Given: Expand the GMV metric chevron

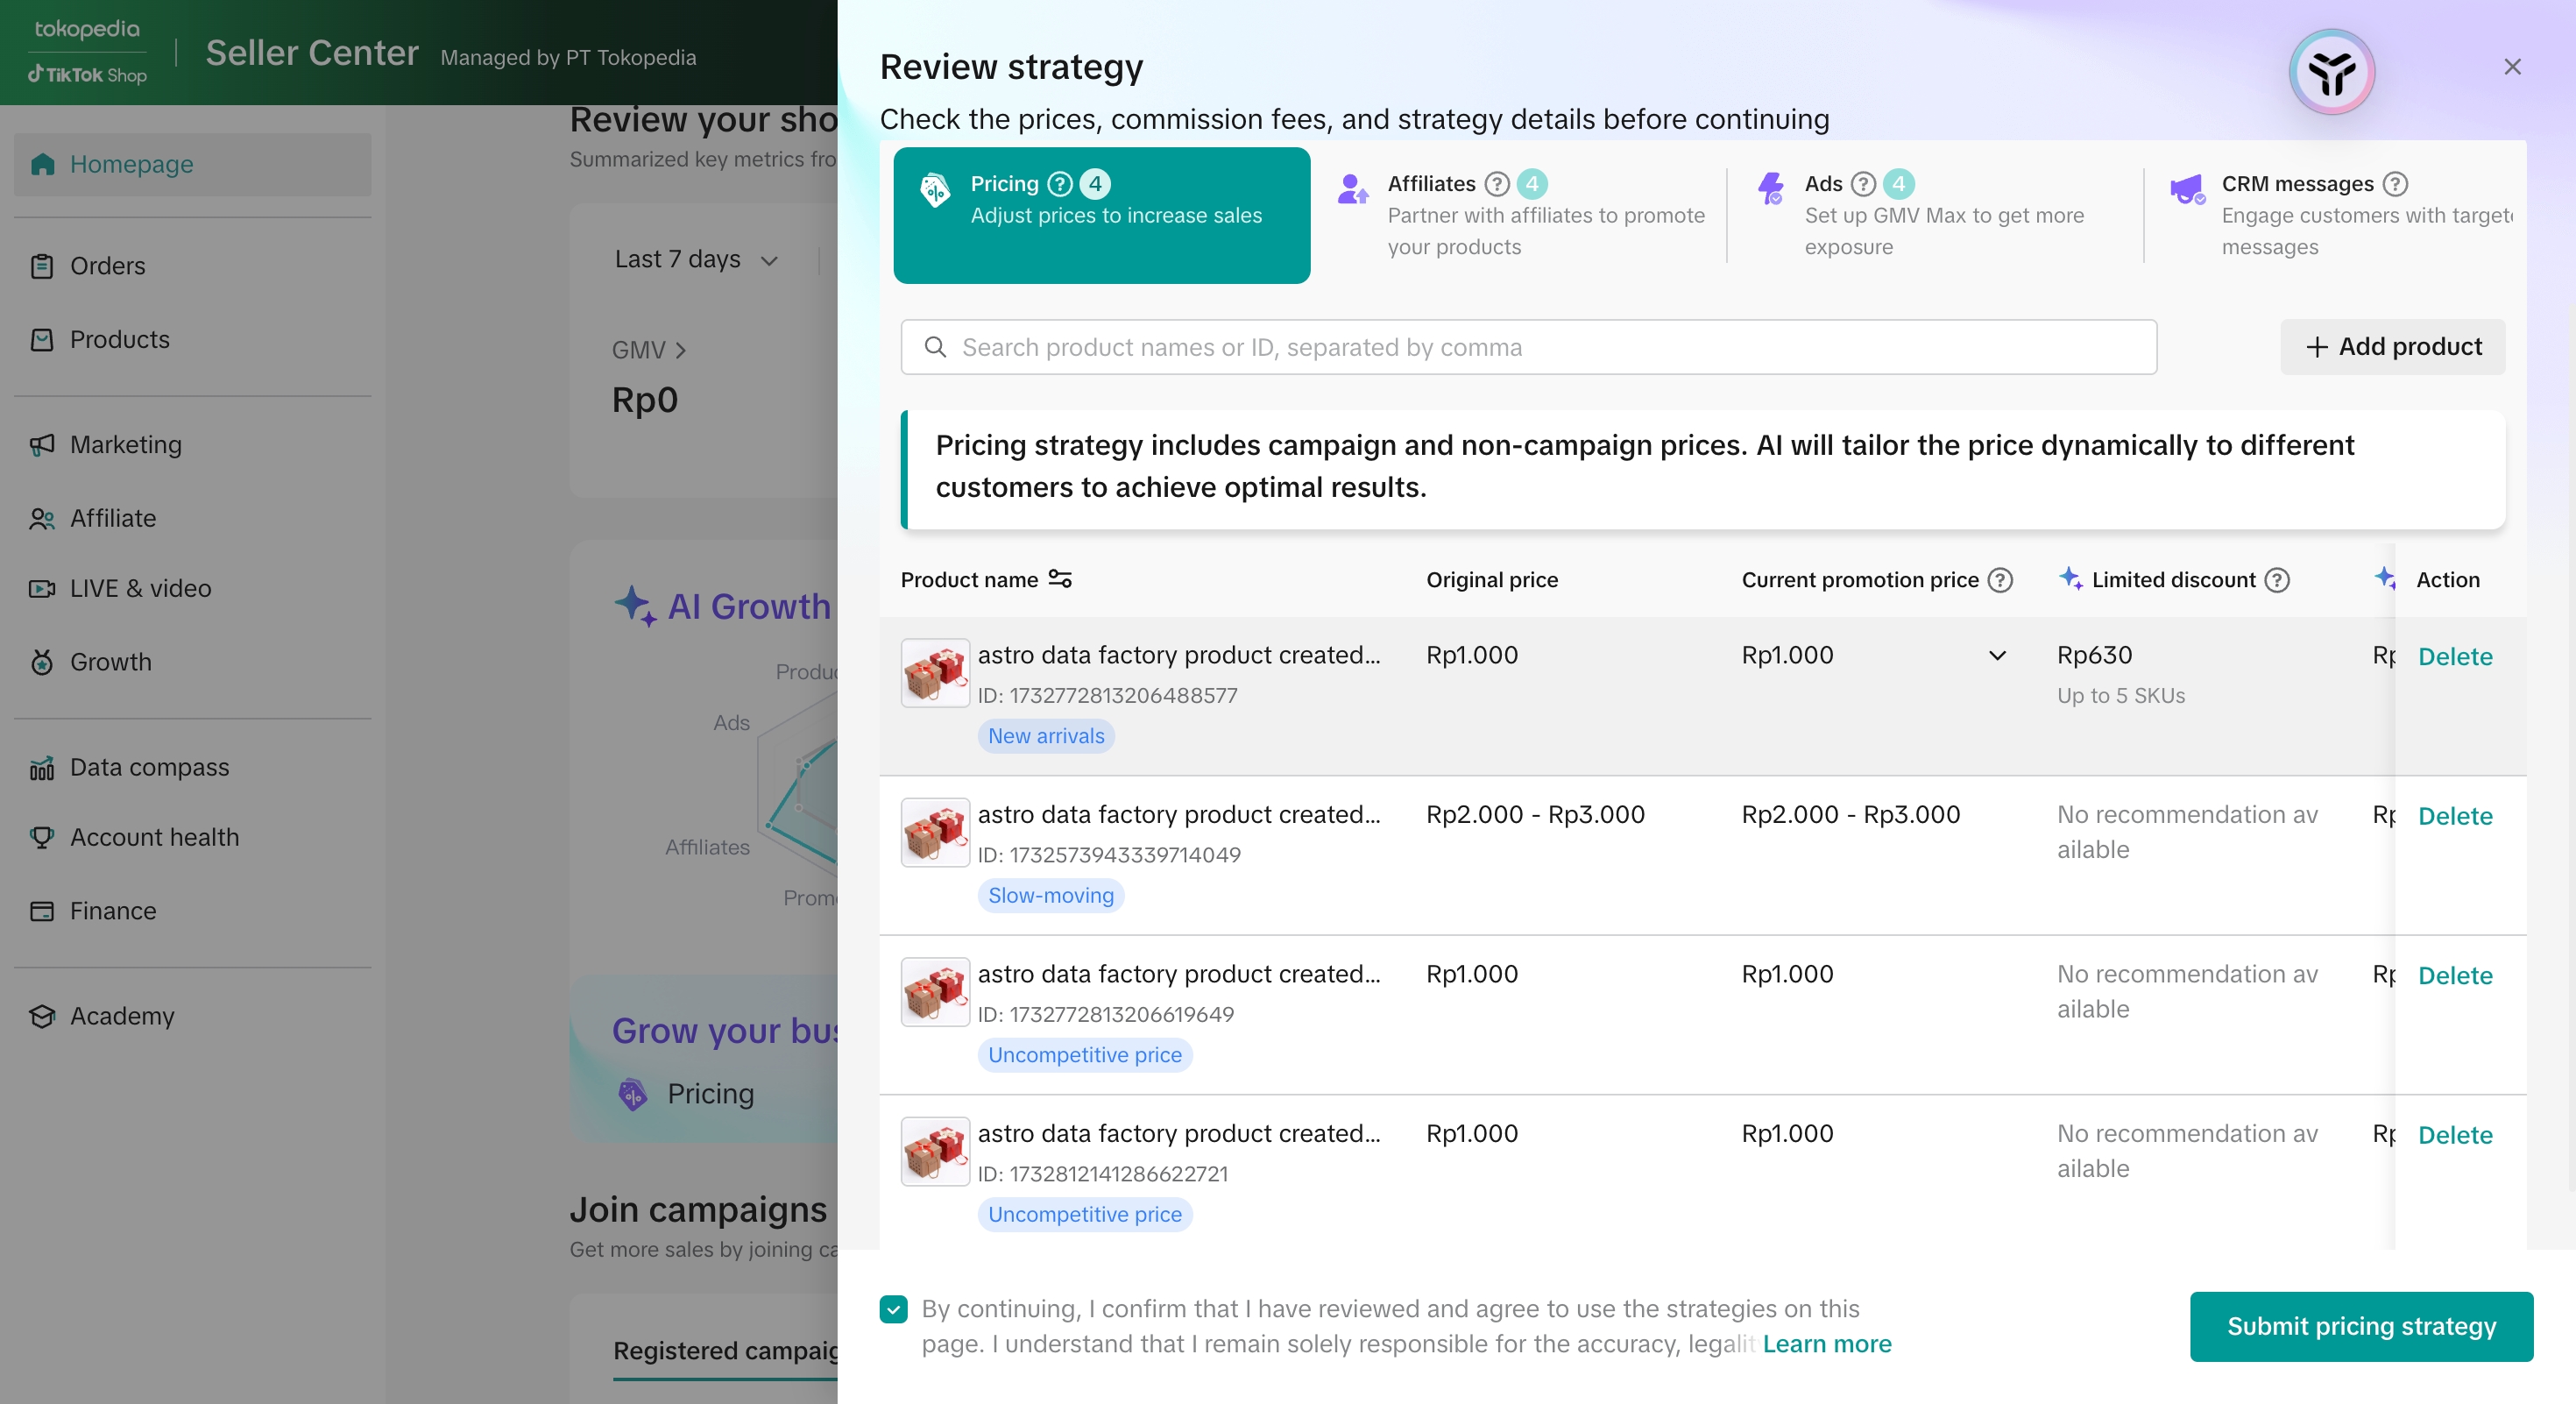Looking at the screenshot, I should pos(680,350).
